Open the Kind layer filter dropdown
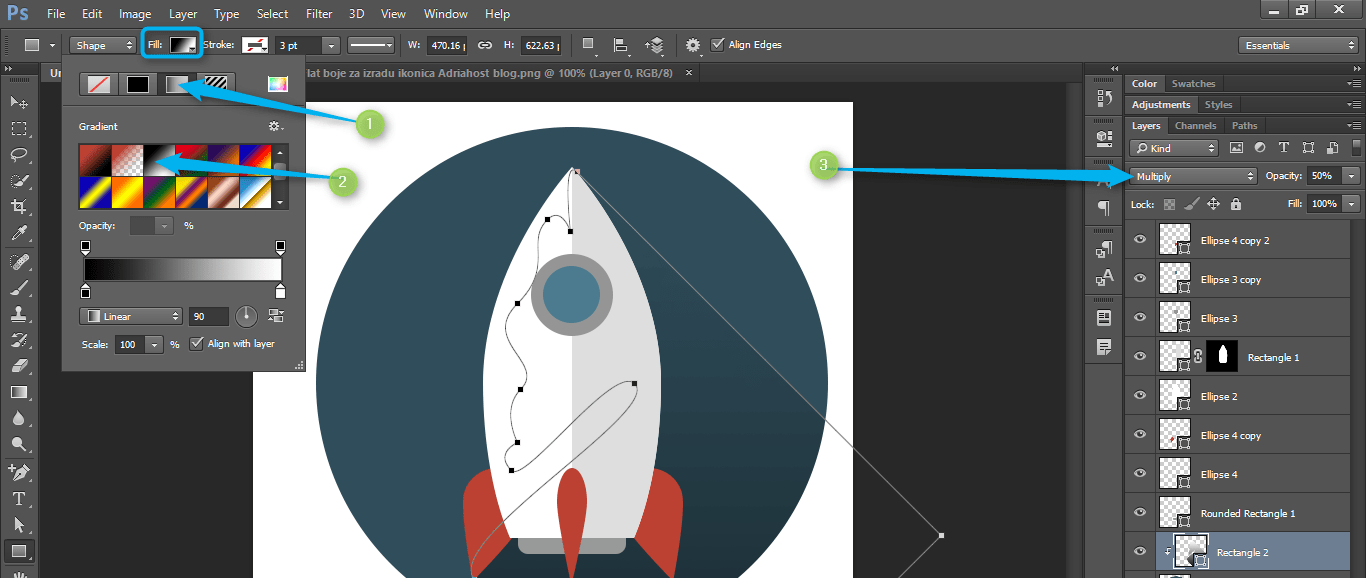The height and width of the screenshot is (578, 1366). pos(1175,148)
